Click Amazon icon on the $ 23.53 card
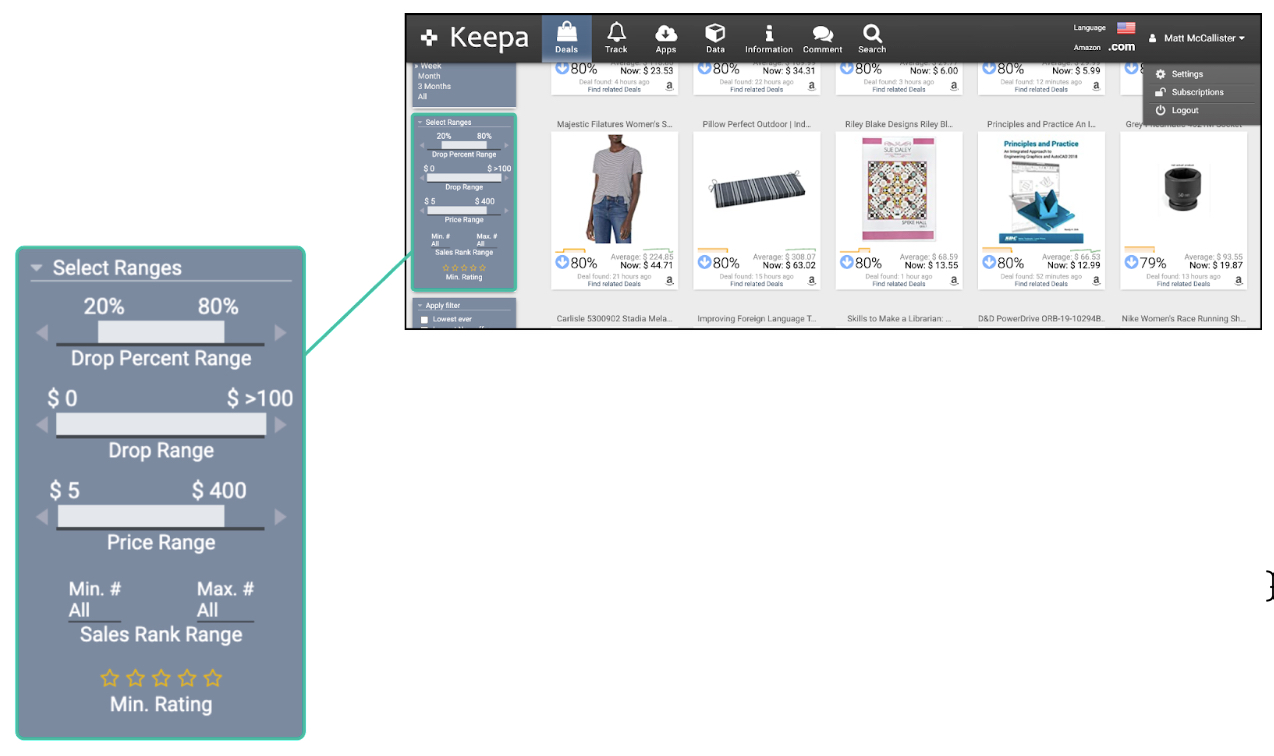The height and width of the screenshot is (756, 1274). (669, 86)
